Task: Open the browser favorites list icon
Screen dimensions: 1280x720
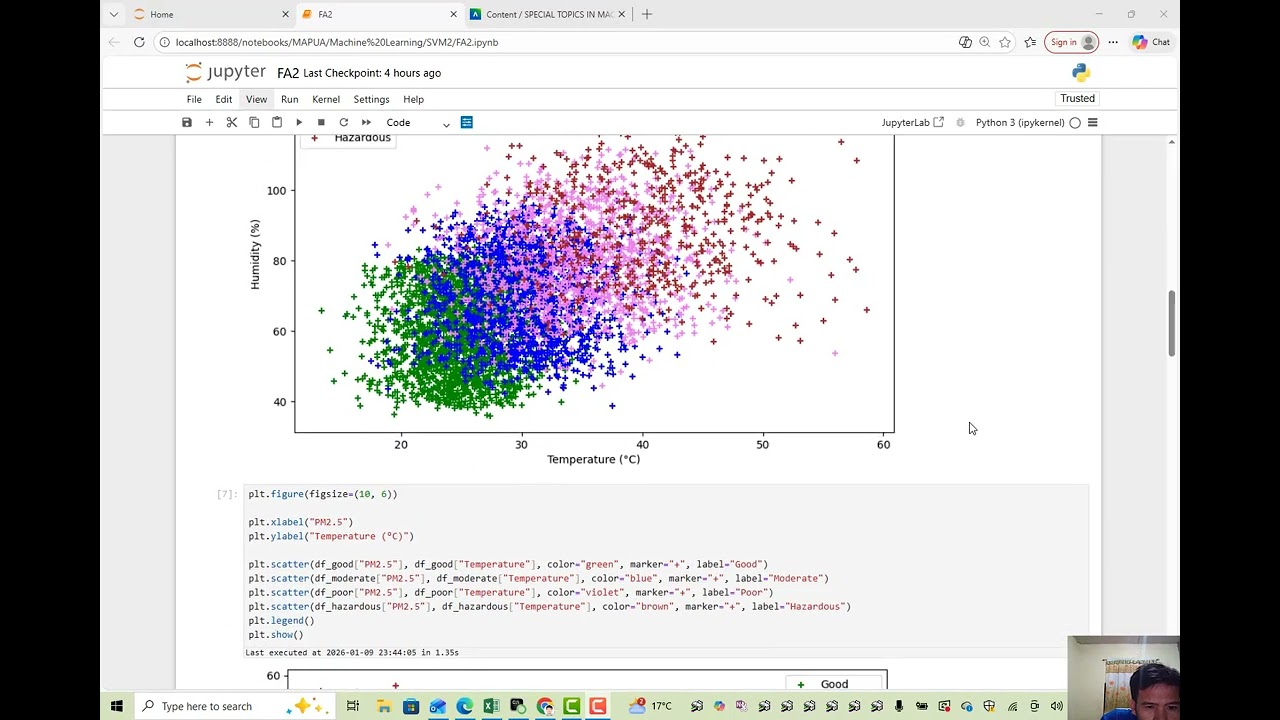Action: 1030,42
